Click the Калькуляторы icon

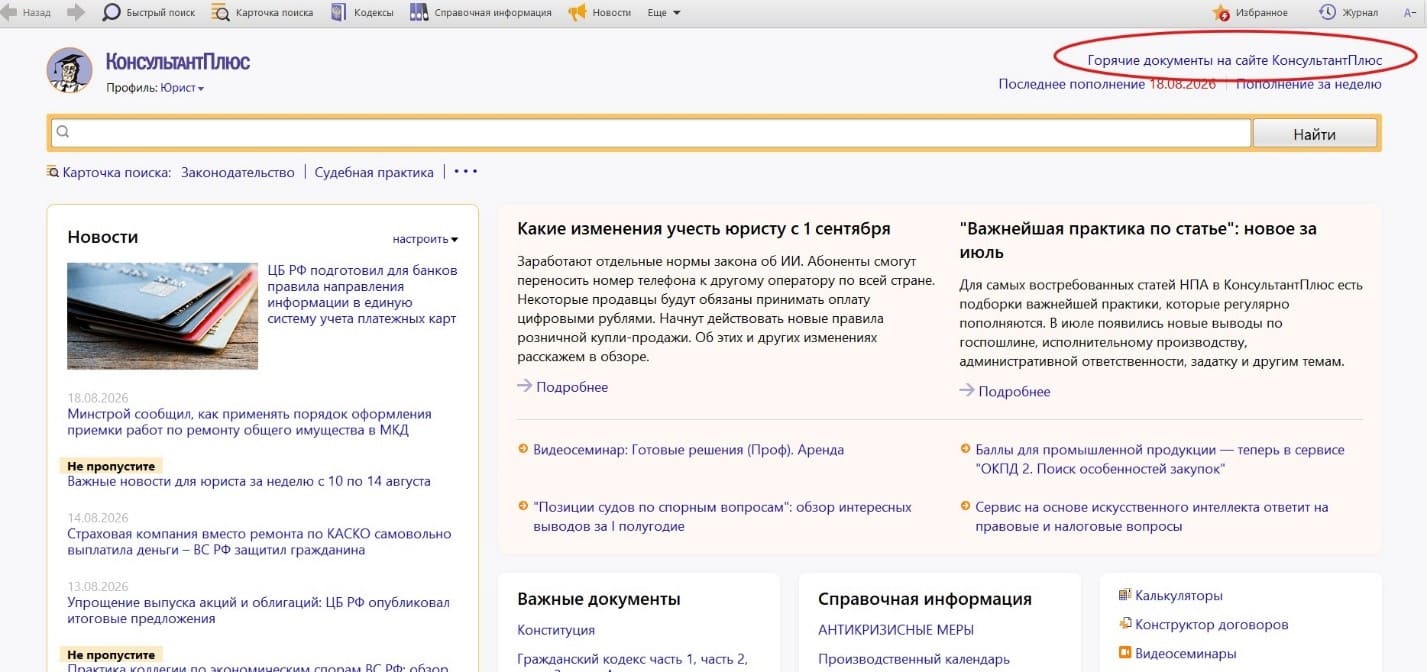click(1125, 595)
